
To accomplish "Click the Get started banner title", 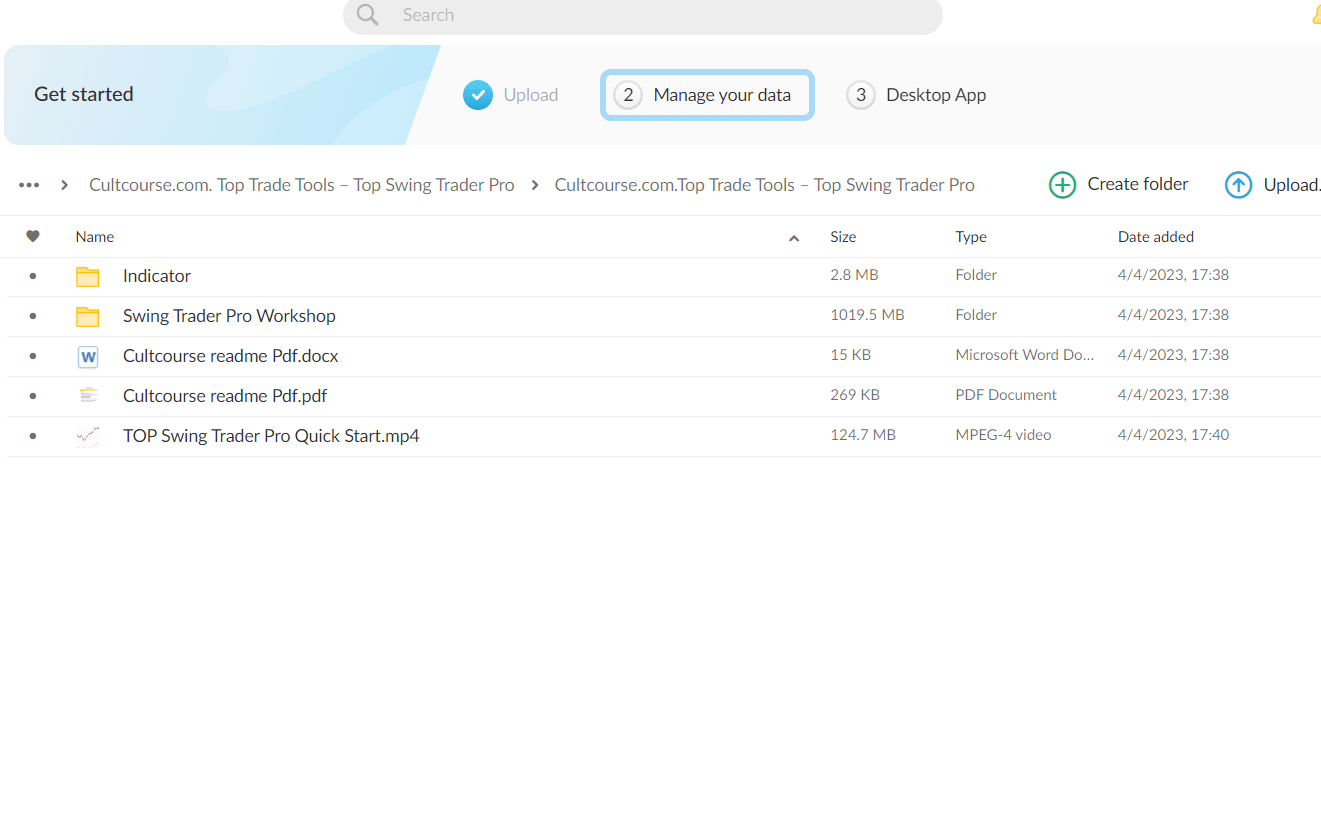I will 84,94.
